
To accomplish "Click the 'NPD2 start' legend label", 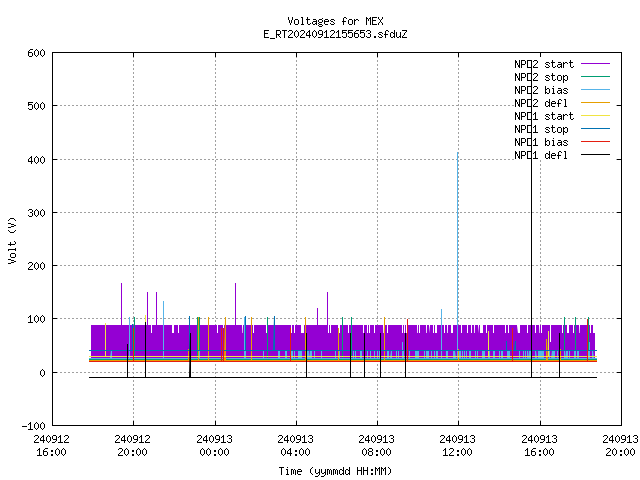I will click(544, 64).
